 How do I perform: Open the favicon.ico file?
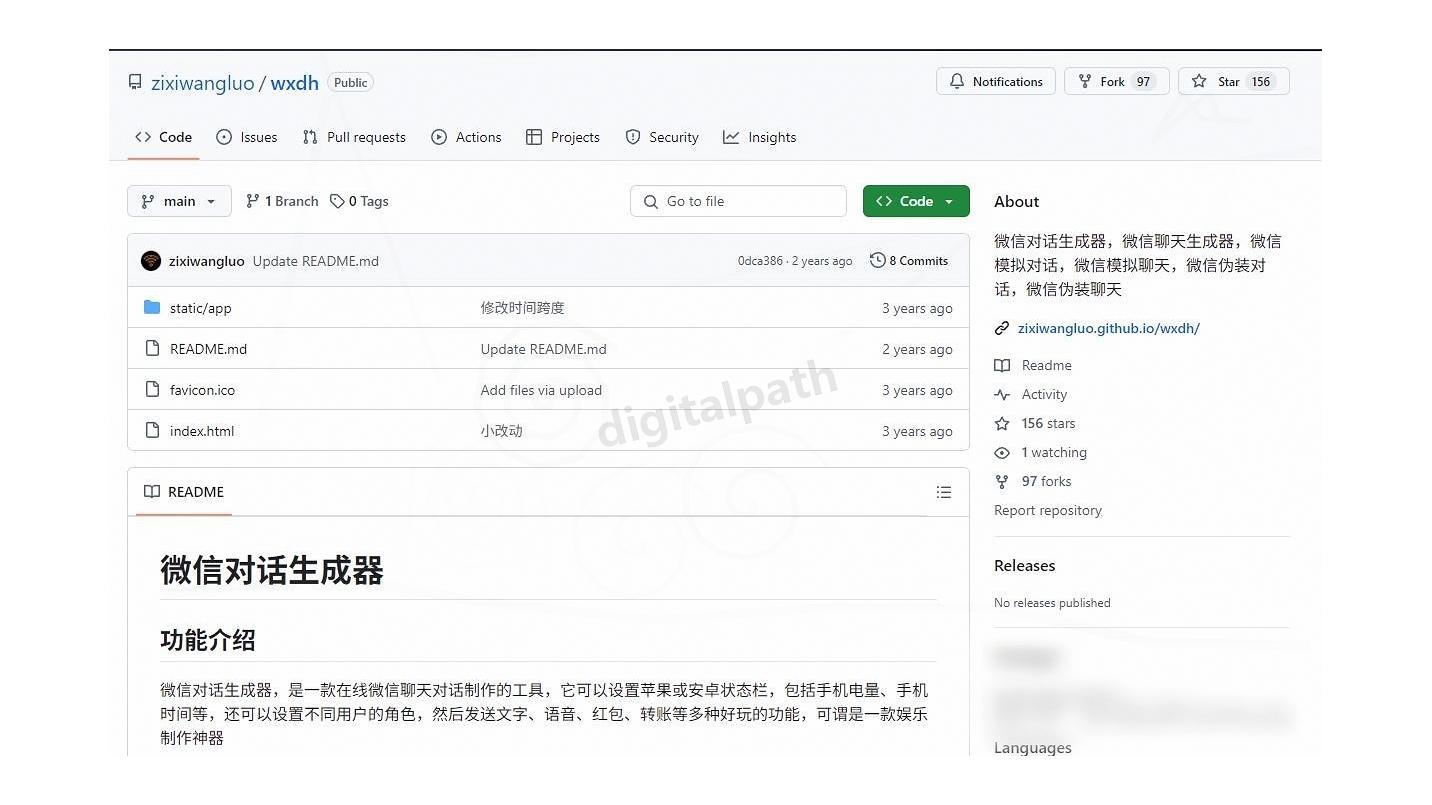pyautogui.click(x=203, y=390)
